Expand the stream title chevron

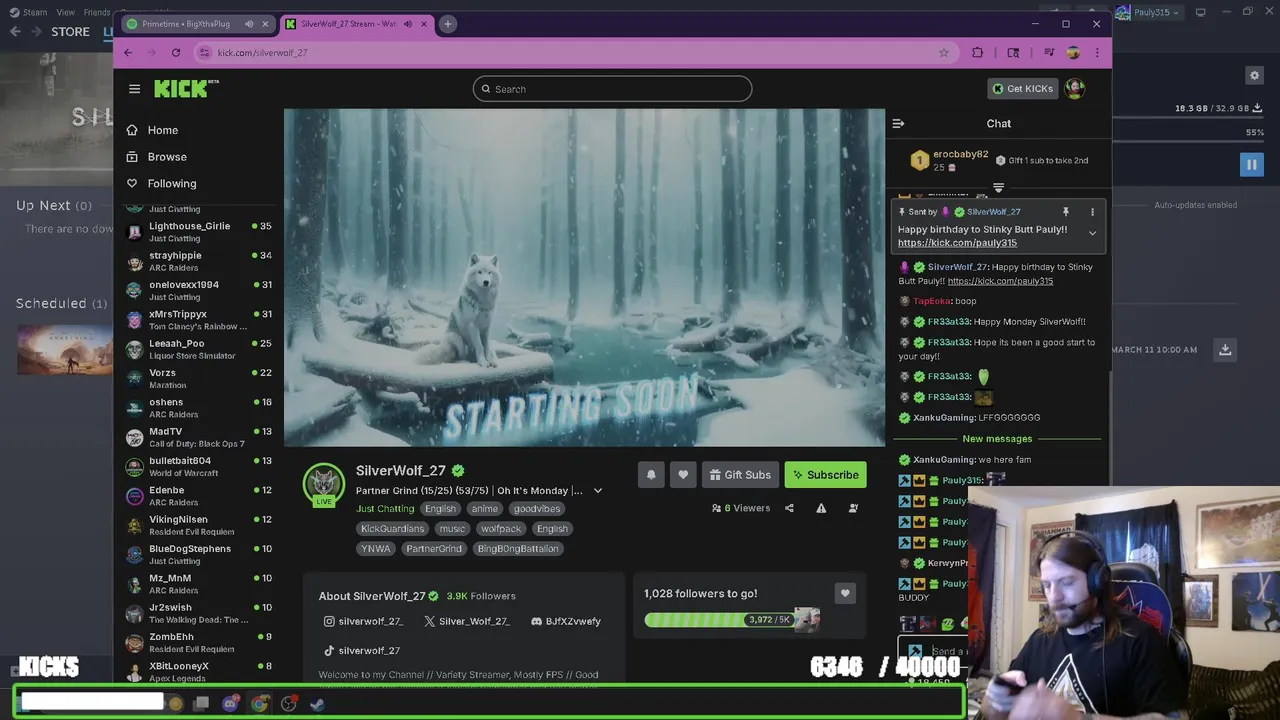598,491
